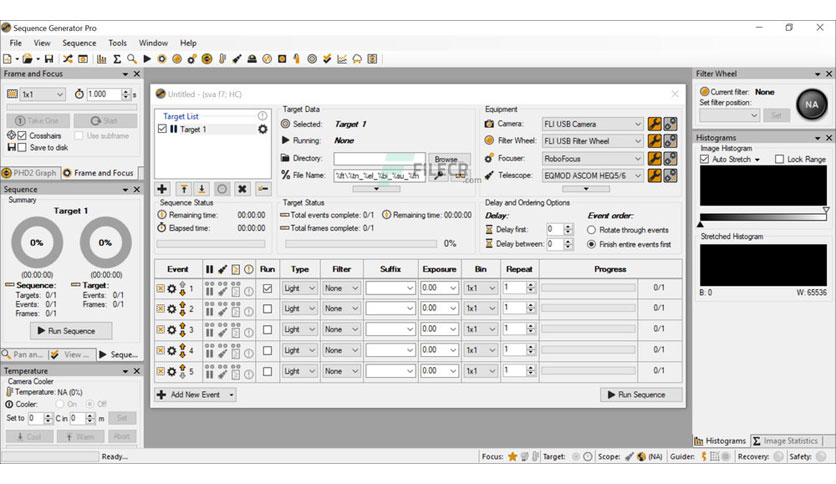This screenshot has width=836, height=484.
Task: Open Bin dropdown for event 4
Action: tap(480, 350)
